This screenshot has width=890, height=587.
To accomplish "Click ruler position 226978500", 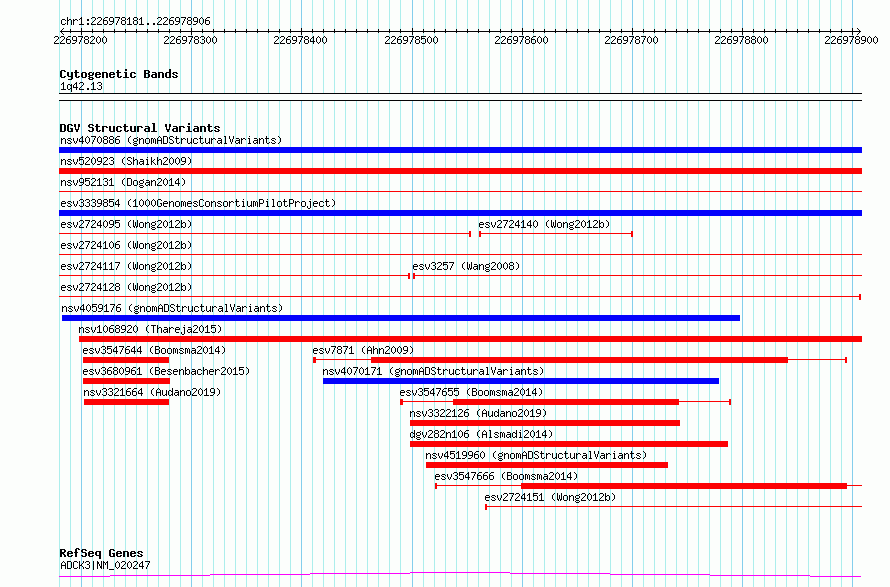I will pyautogui.click(x=412, y=40).
